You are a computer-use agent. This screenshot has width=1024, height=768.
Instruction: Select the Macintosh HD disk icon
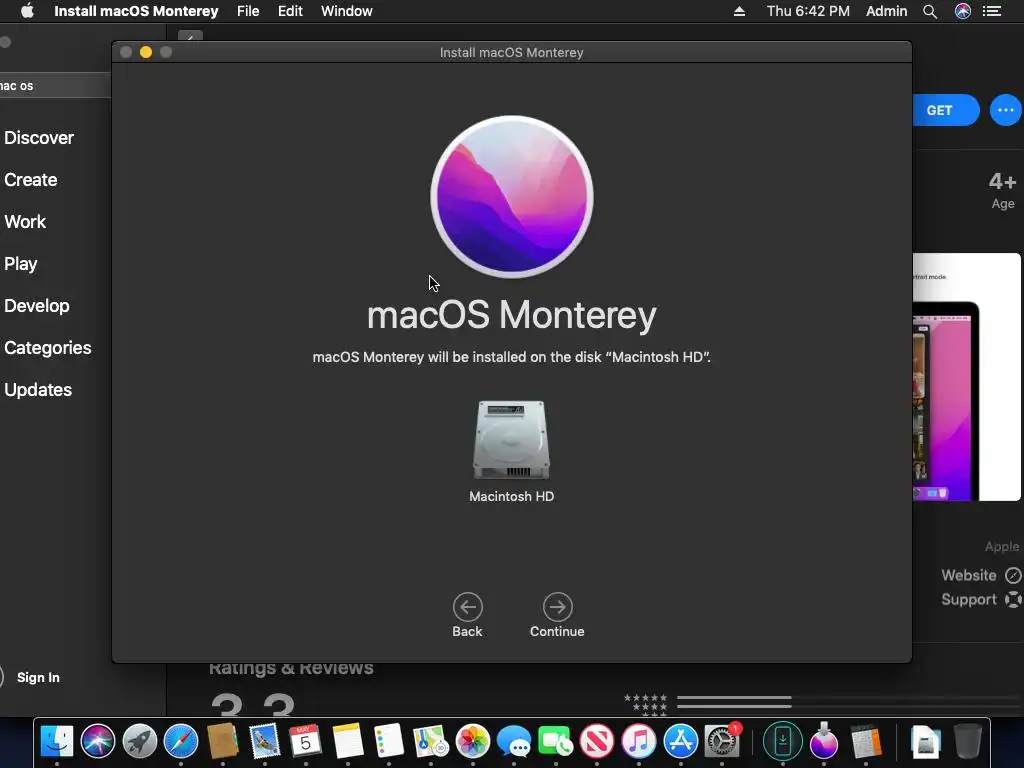click(x=511, y=440)
